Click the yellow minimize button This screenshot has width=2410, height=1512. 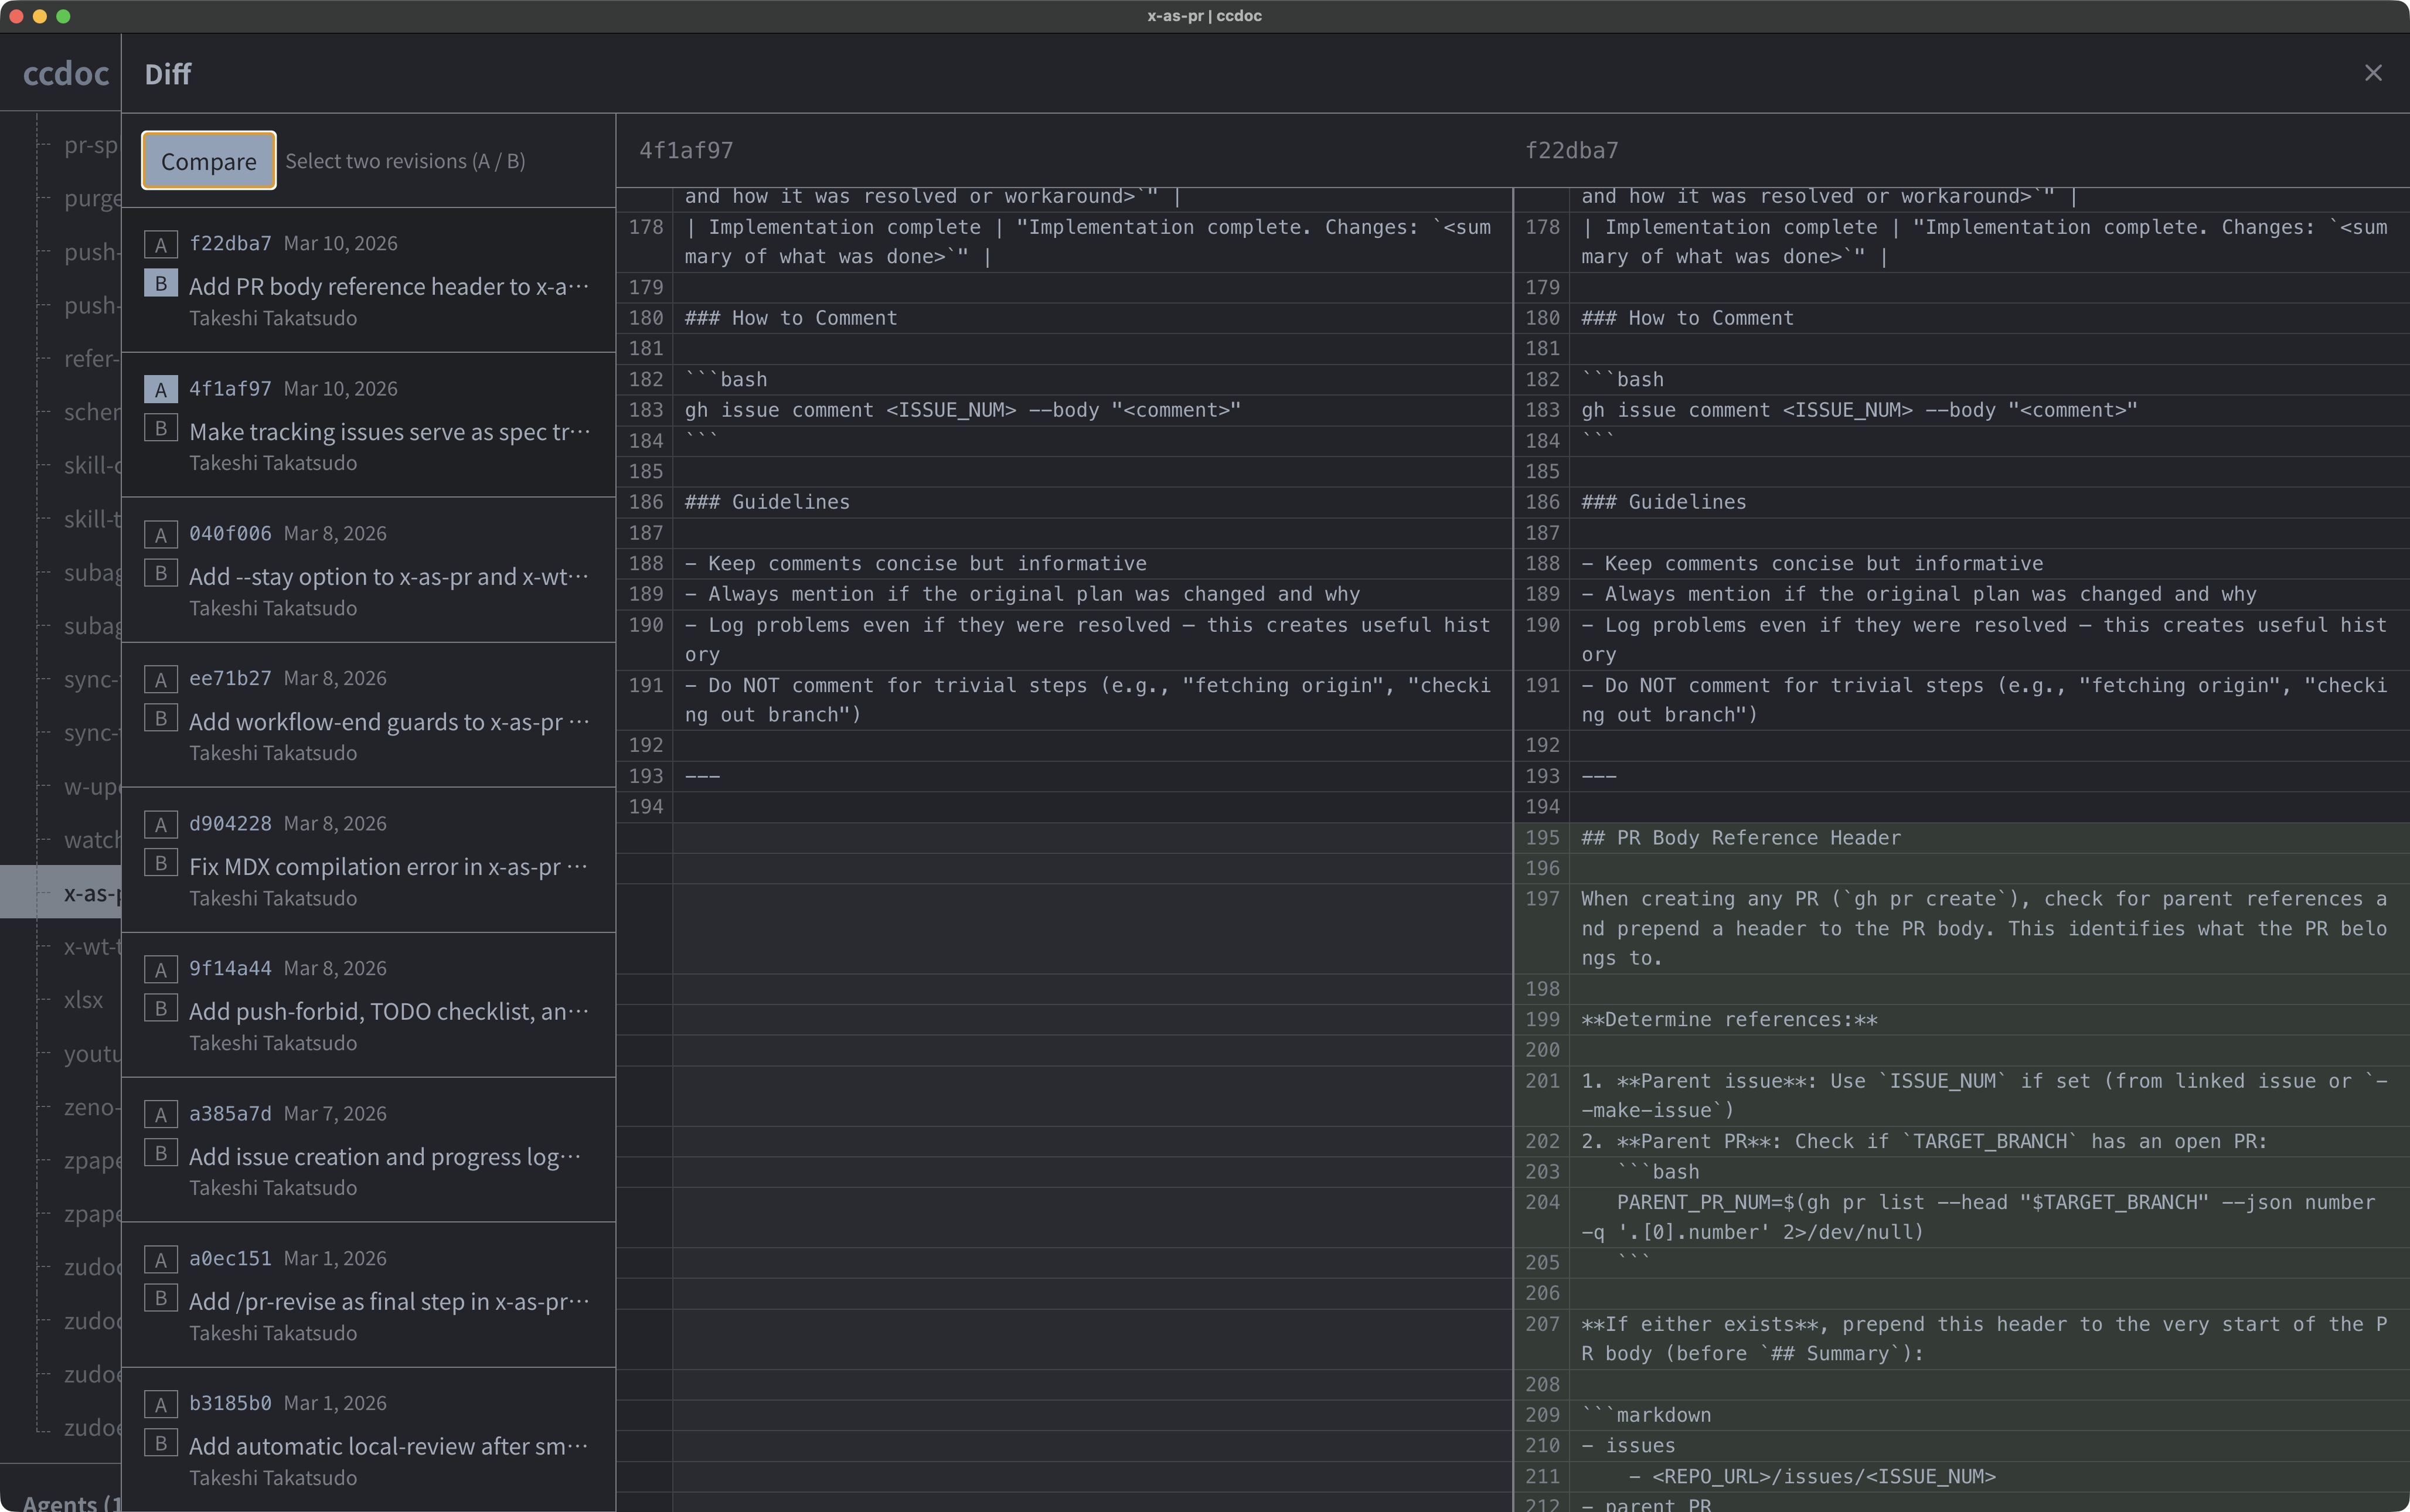41,15
